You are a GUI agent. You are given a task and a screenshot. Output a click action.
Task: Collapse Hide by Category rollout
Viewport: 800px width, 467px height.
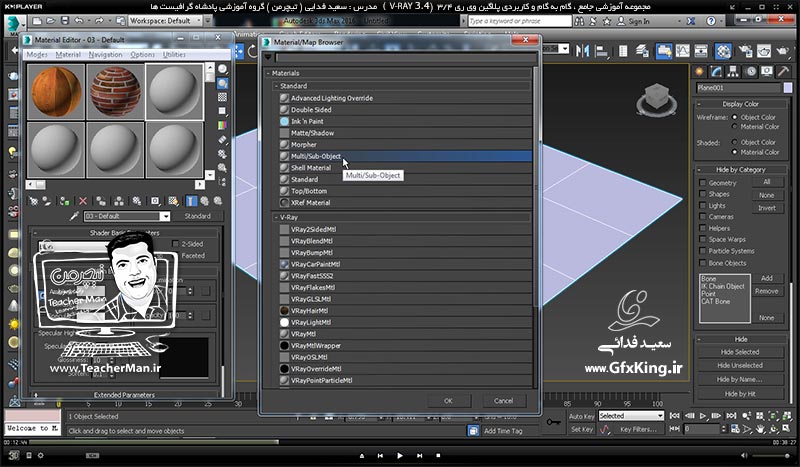click(741, 169)
